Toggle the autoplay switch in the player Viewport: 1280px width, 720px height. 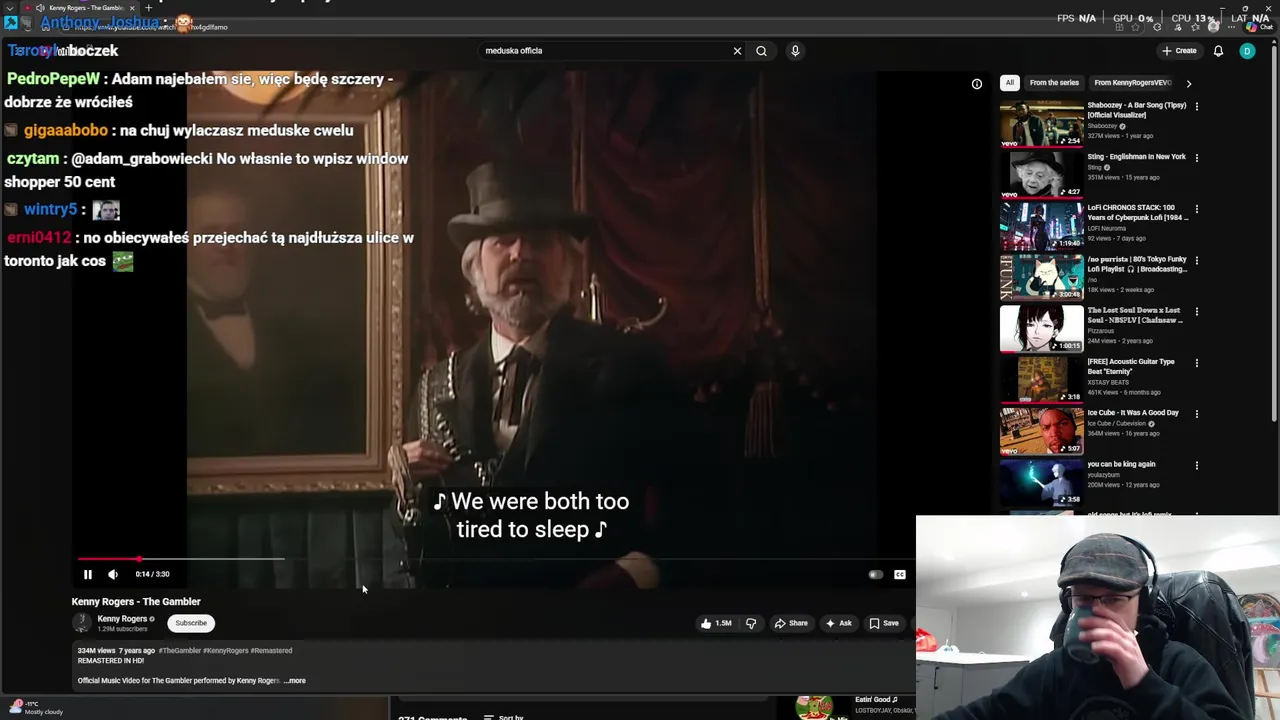point(875,574)
